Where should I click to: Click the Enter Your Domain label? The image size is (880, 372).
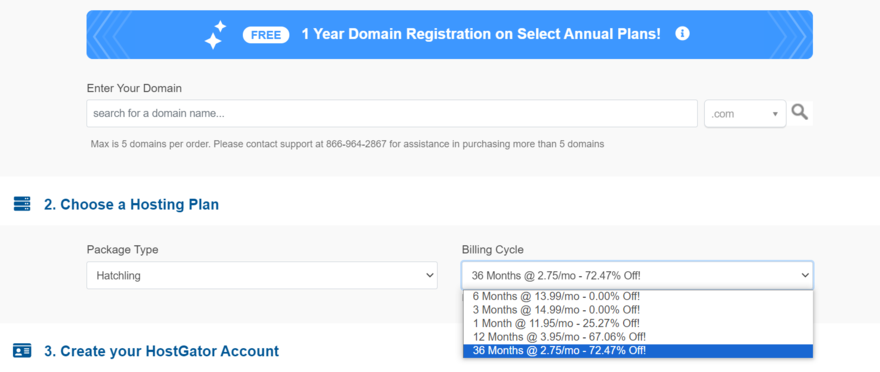point(134,88)
